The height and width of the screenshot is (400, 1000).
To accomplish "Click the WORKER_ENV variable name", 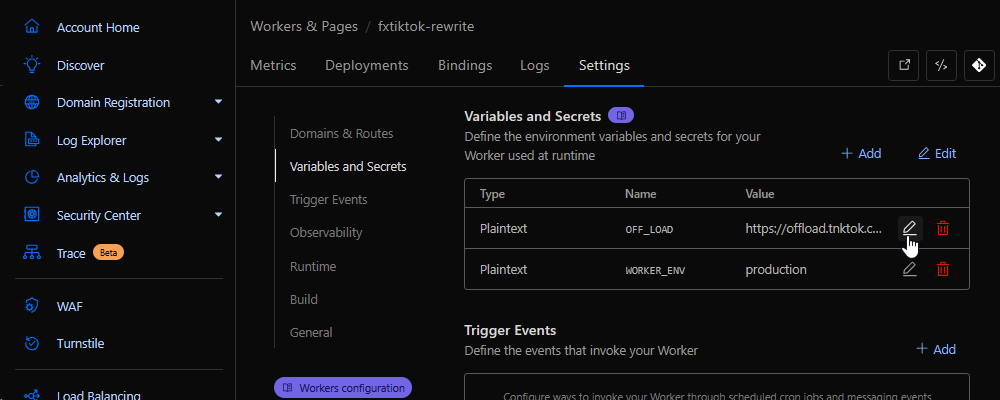I will coord(655,270).
